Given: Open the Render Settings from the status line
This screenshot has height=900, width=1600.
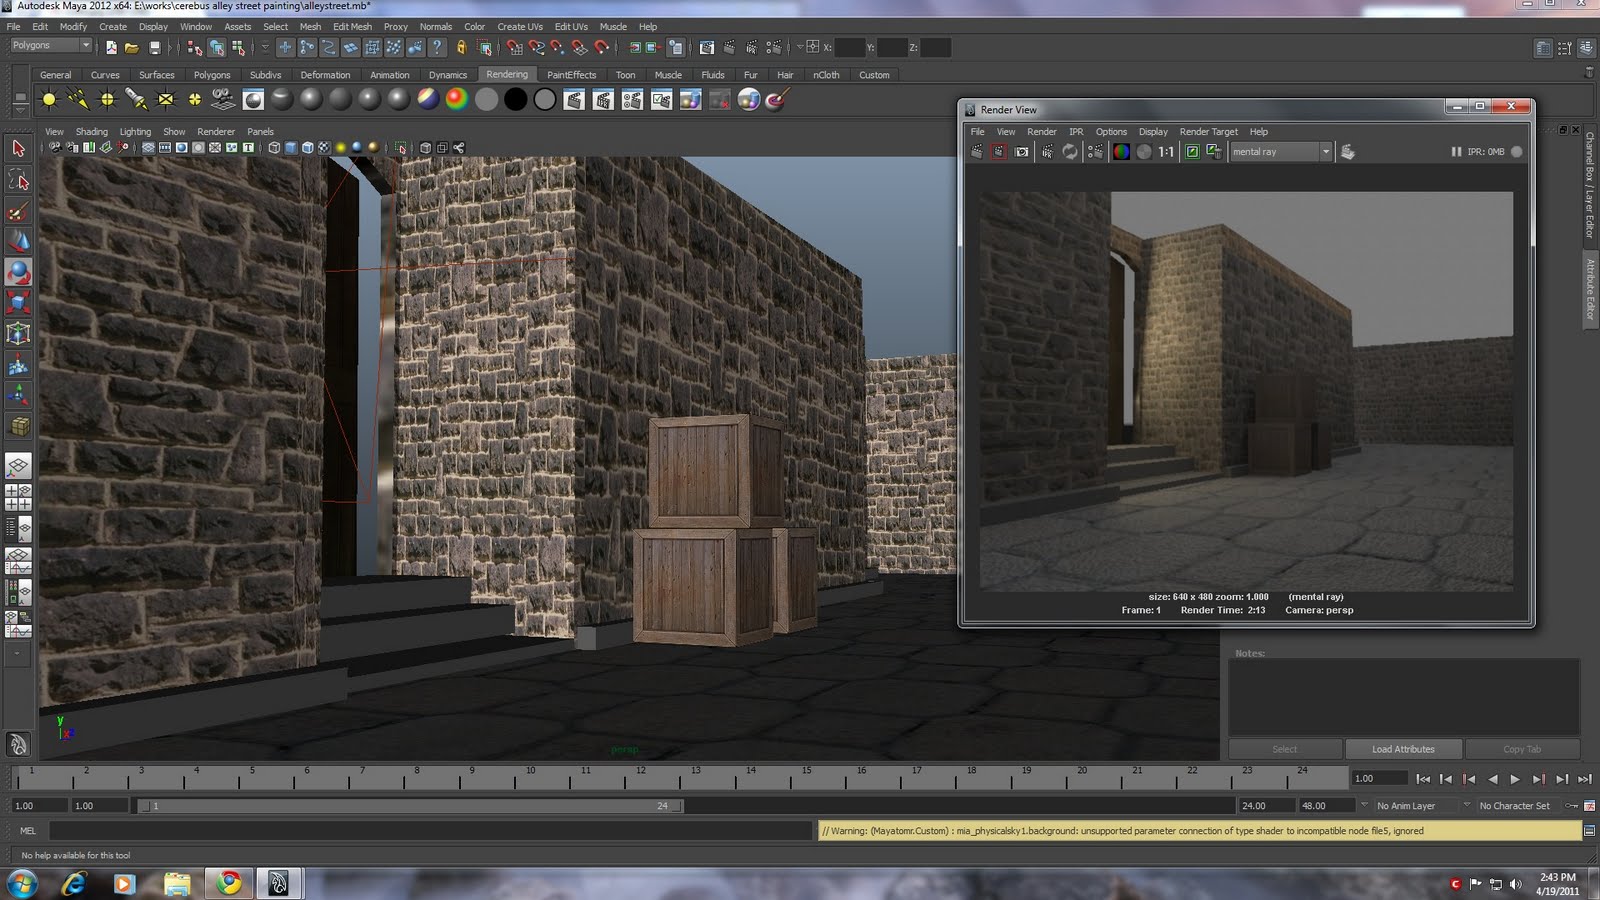Looking at the screenshot, I should click(x=775, y=46).
